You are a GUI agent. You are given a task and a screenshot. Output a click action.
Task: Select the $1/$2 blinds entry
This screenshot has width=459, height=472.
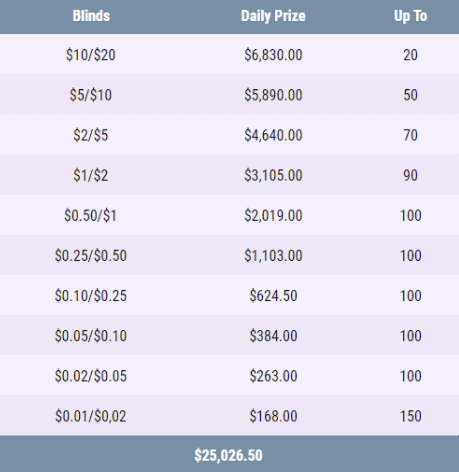tap(91, 175)
